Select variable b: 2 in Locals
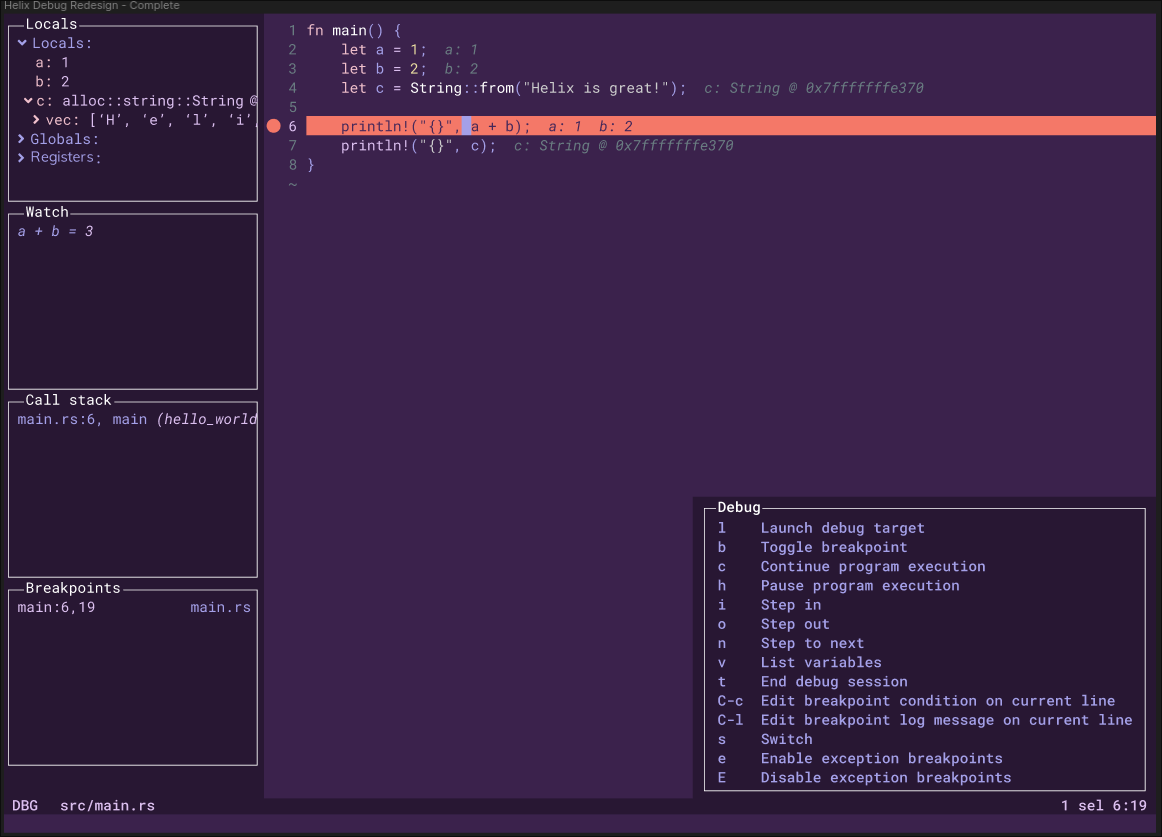1162x837 pixels. coord(52,82)
